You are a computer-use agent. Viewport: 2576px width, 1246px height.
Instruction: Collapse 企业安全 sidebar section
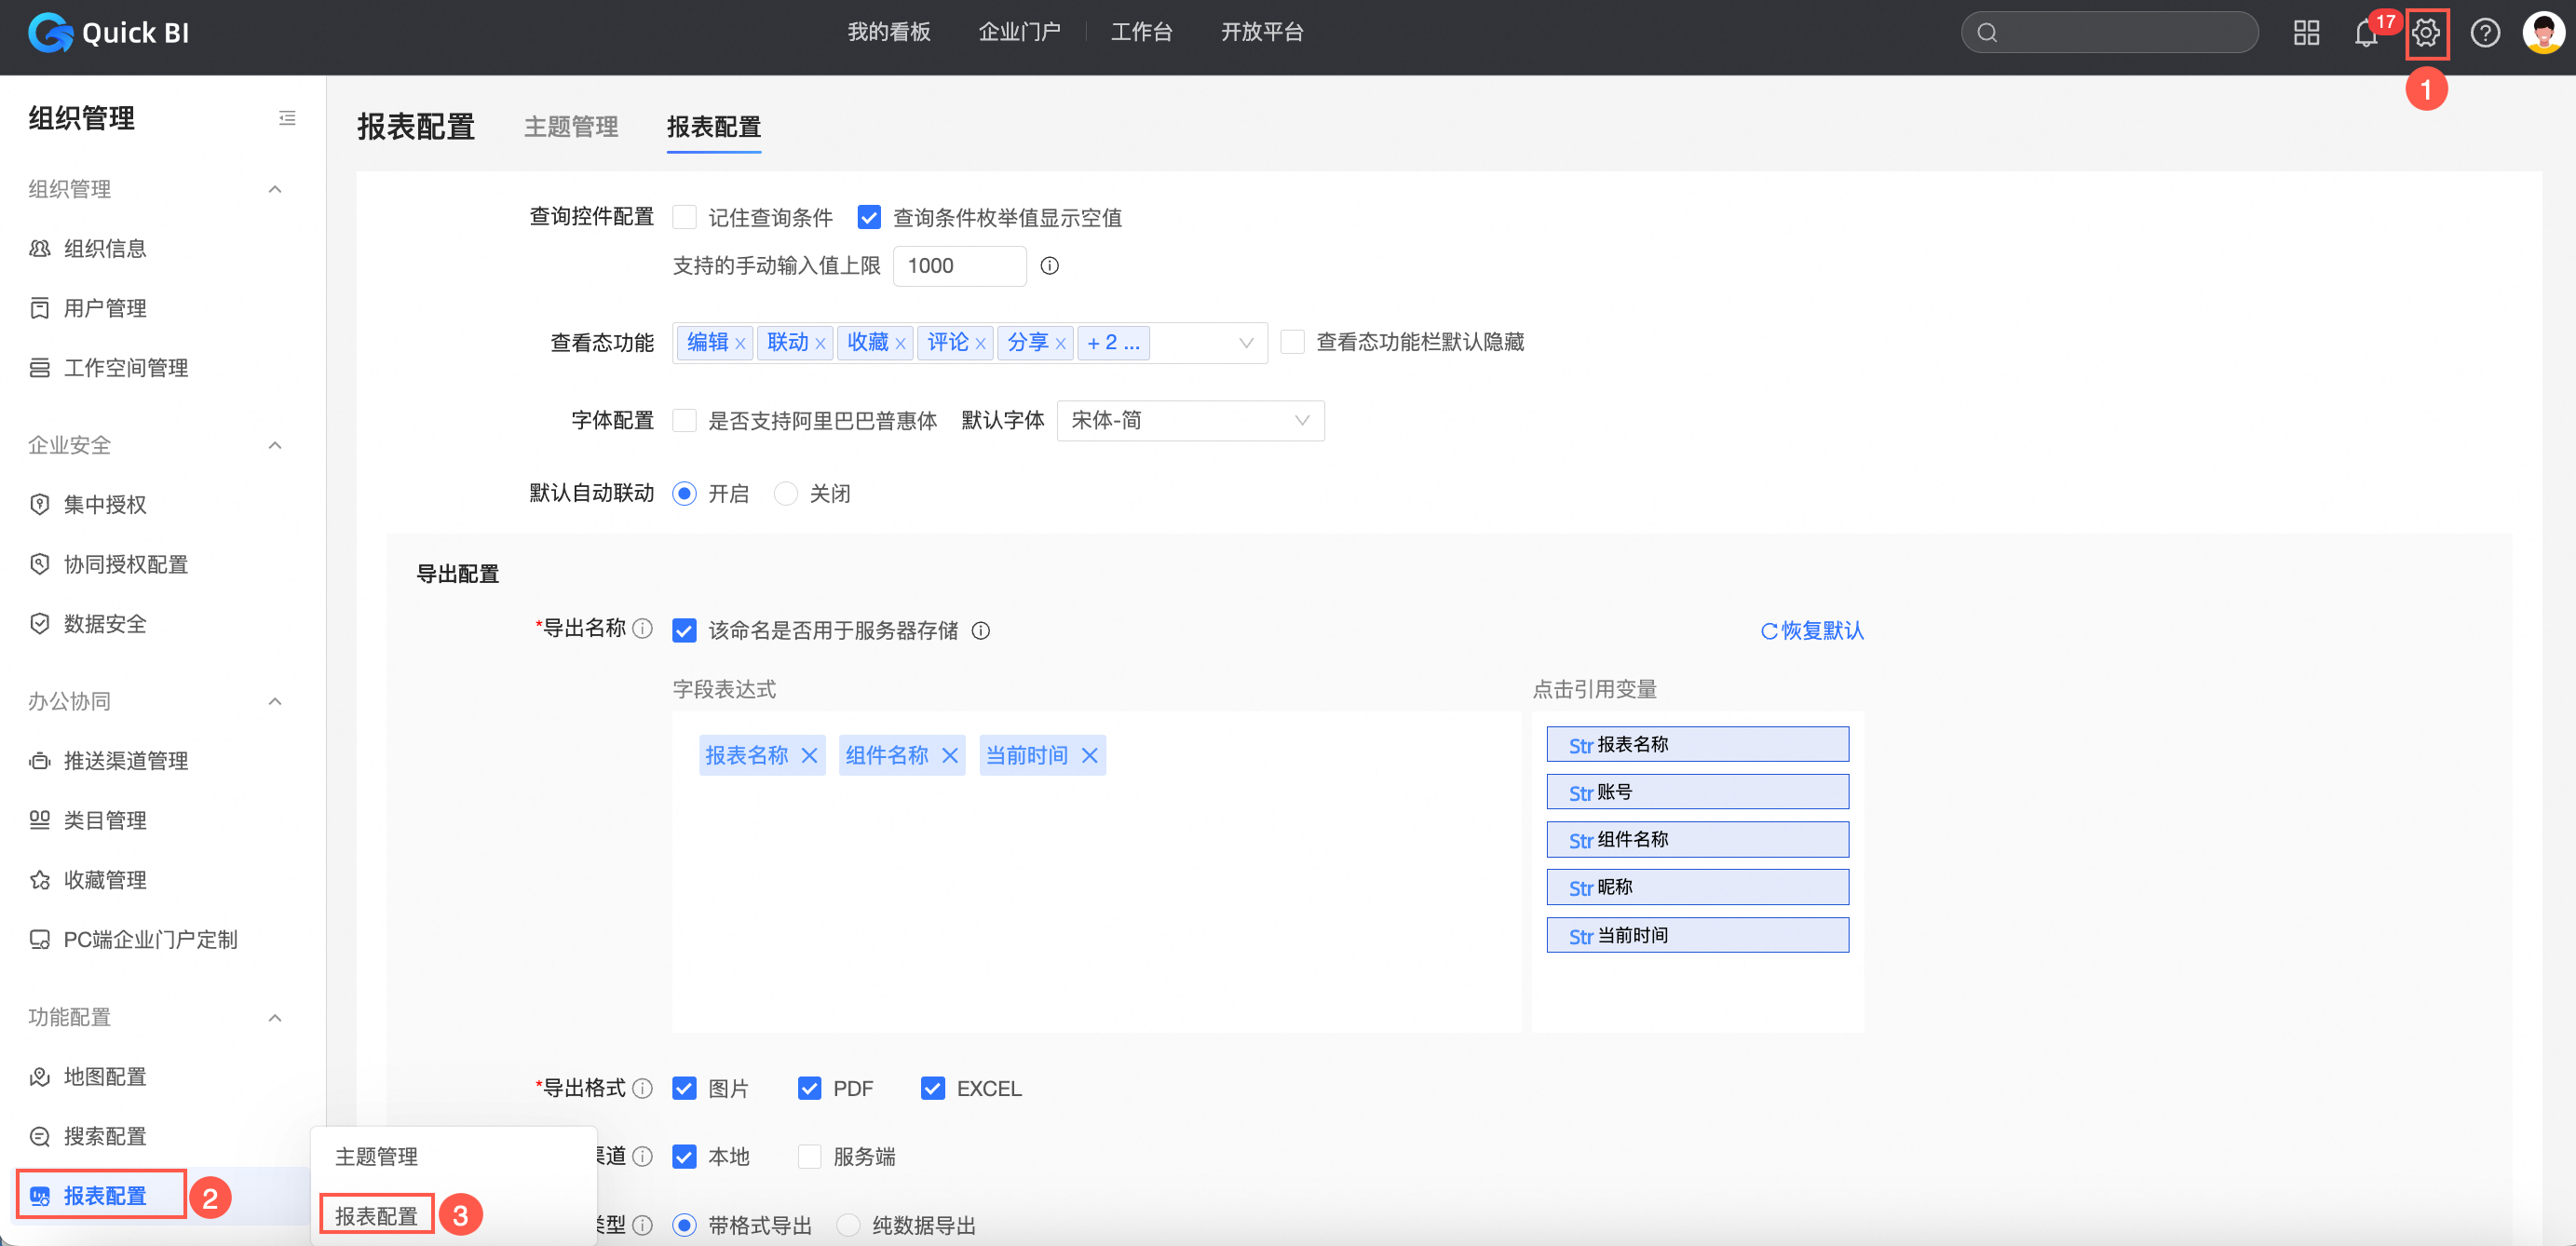(275, 446)
